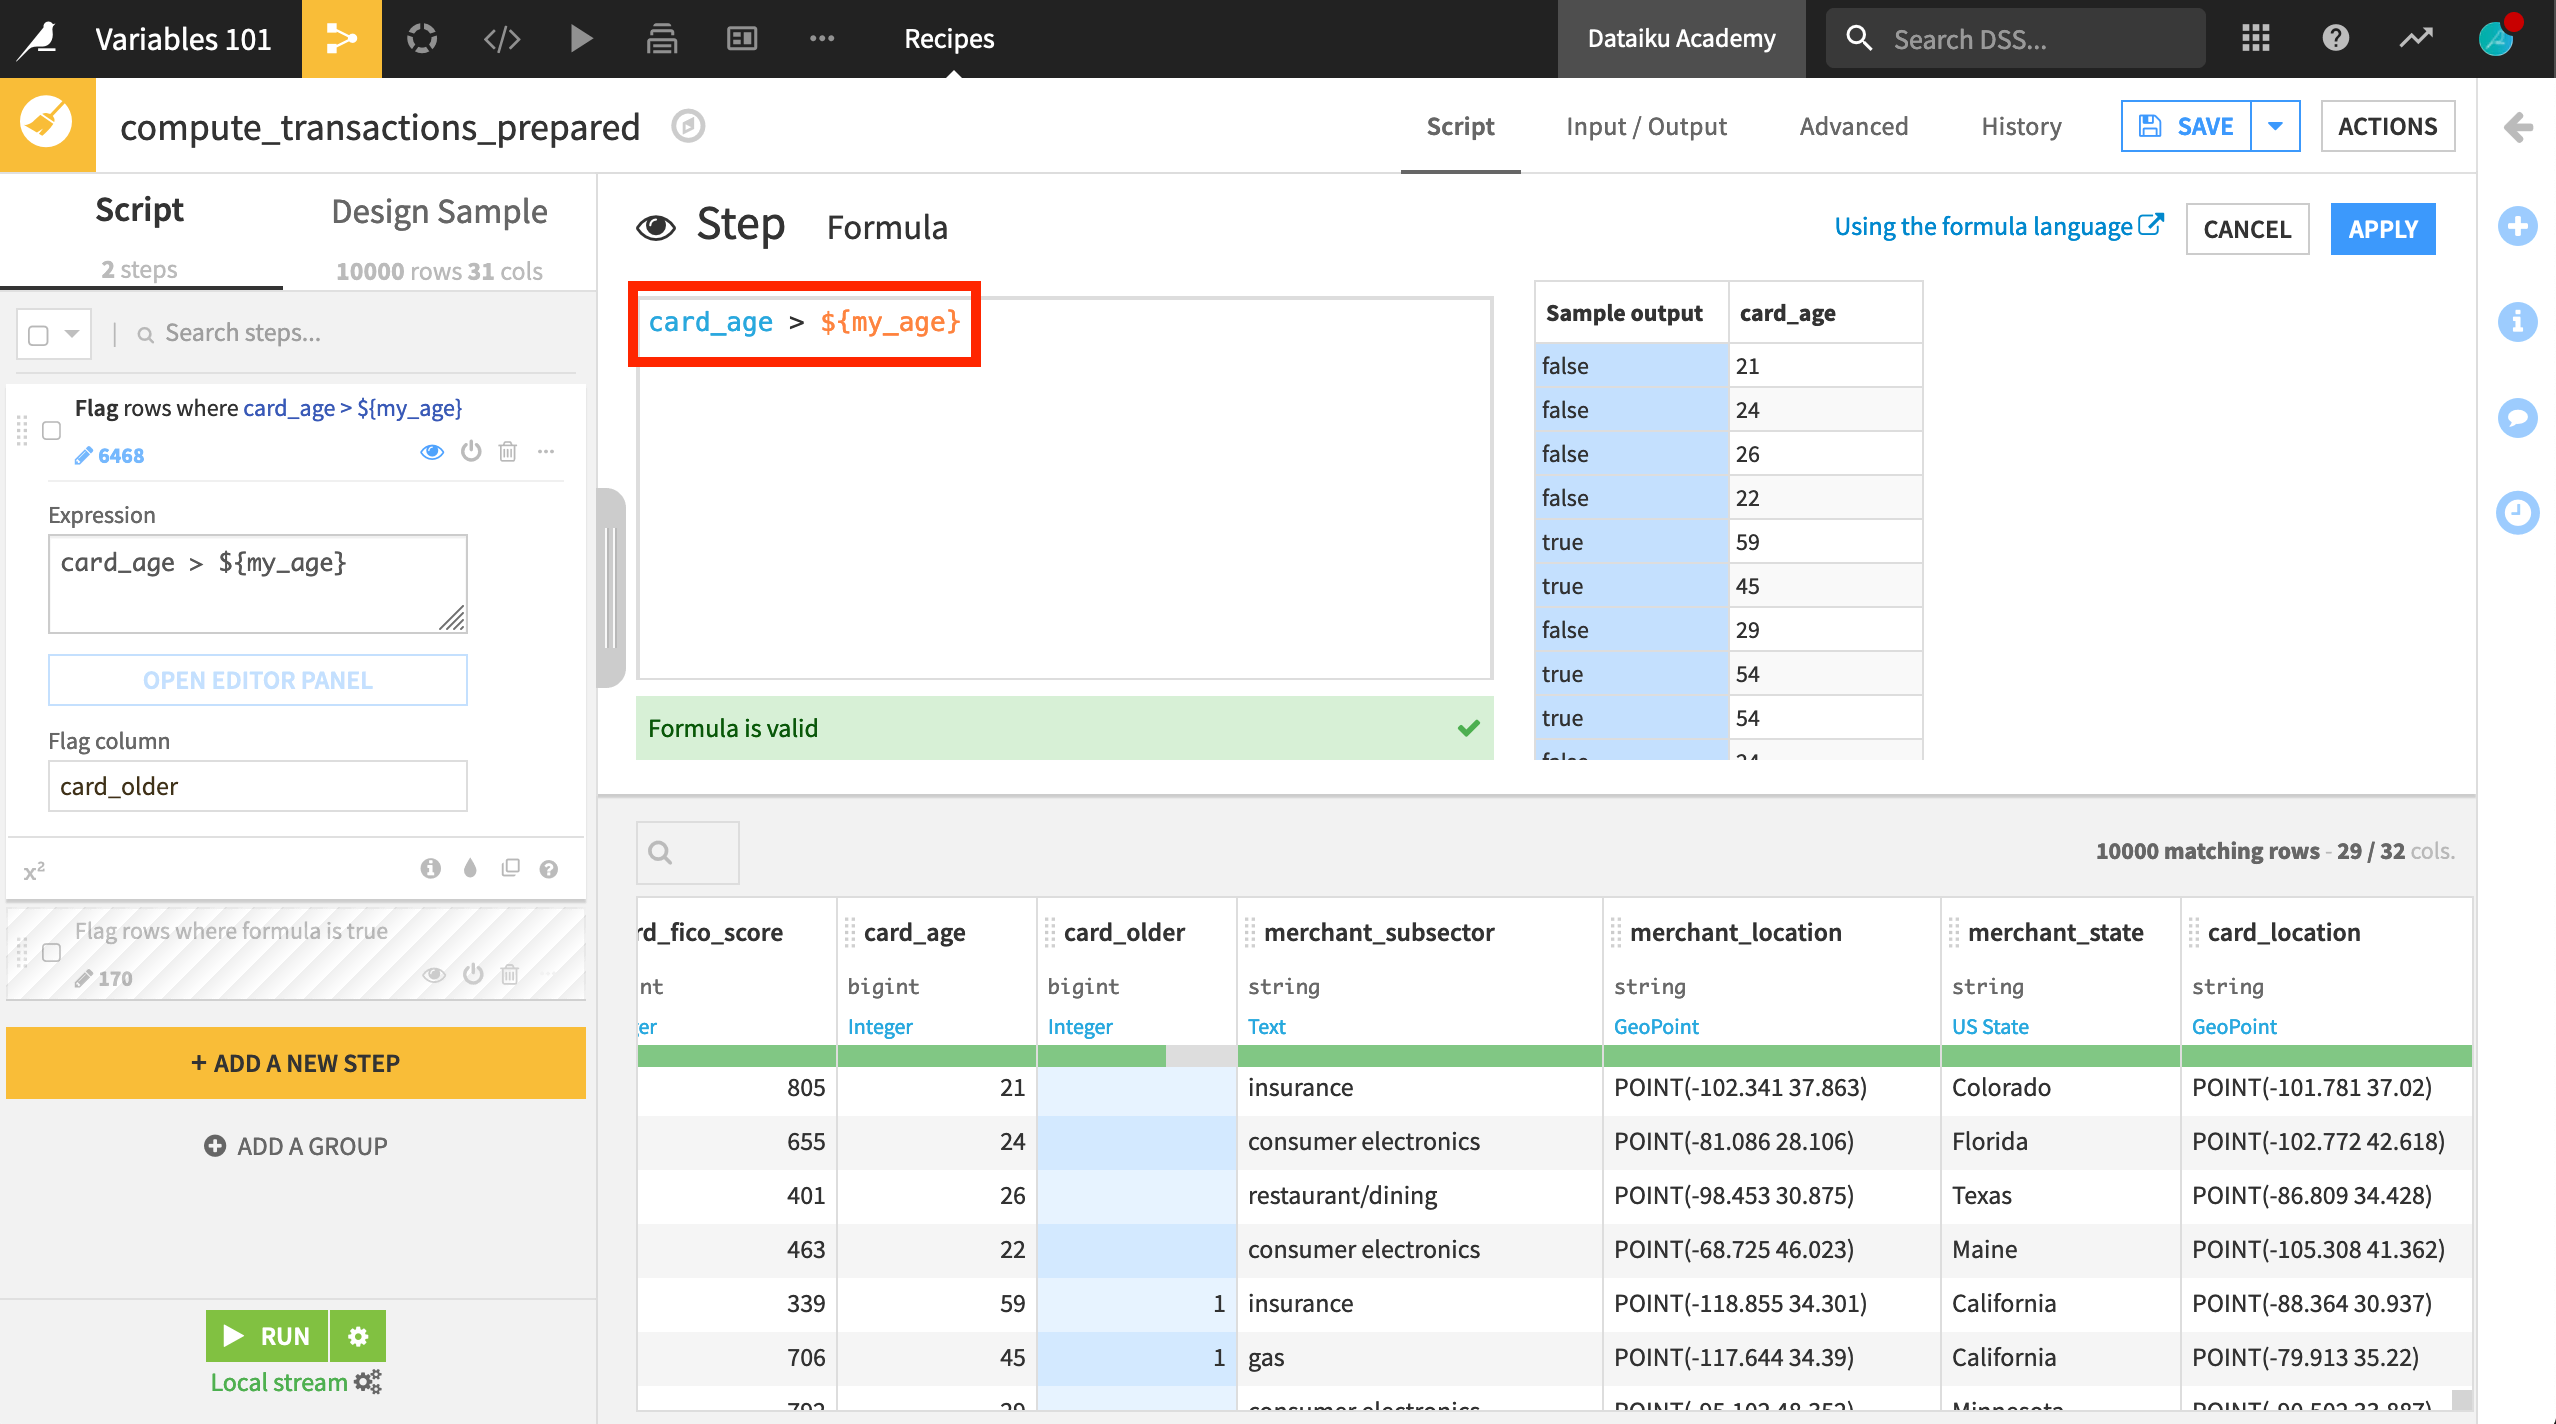2556x1424 pixels.
Task: Click the green quality bar under card_age column
Action: pyautogui.click(x=935, y=1057)
